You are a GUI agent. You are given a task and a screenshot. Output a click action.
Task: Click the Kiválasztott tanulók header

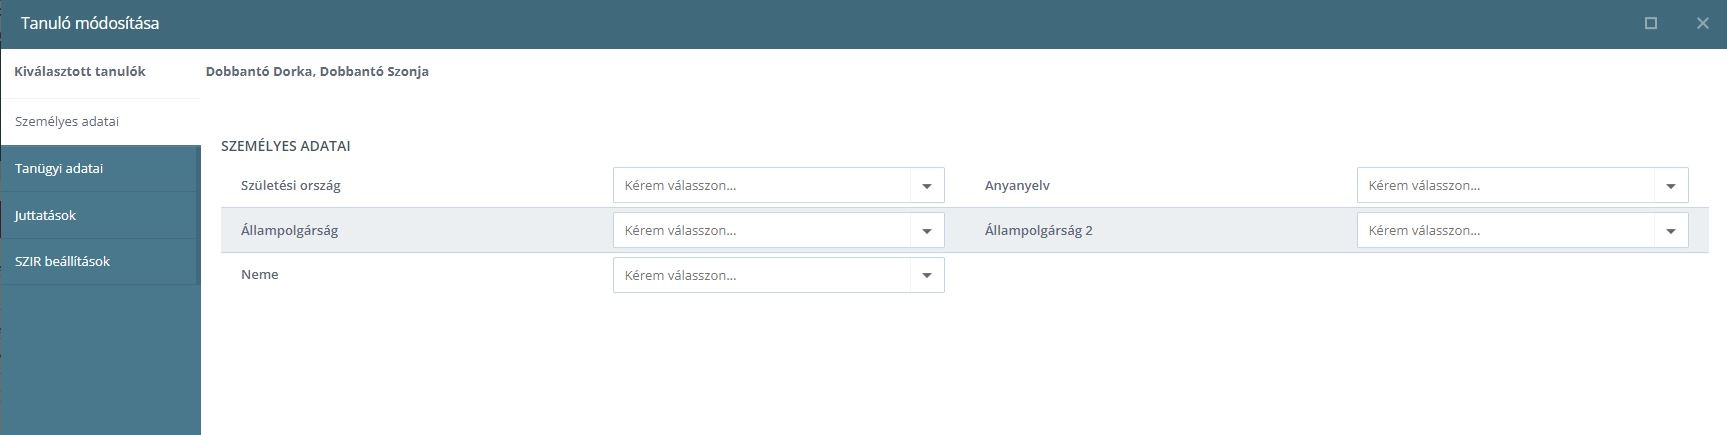(x=80, y=72)
